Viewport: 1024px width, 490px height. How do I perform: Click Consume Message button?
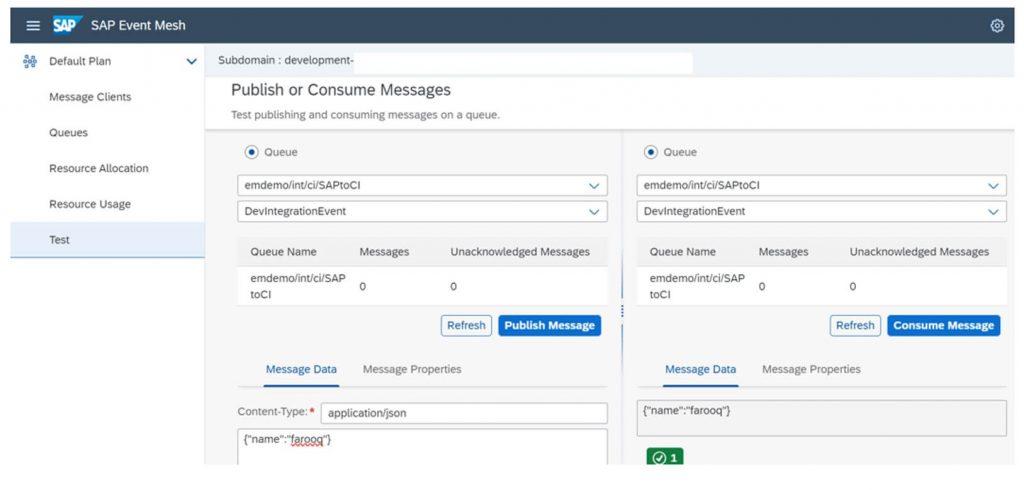943,325
